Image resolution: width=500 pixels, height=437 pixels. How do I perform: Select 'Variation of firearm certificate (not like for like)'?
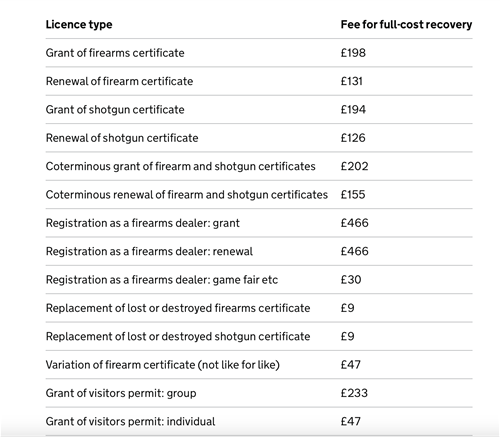pos(163,365)
